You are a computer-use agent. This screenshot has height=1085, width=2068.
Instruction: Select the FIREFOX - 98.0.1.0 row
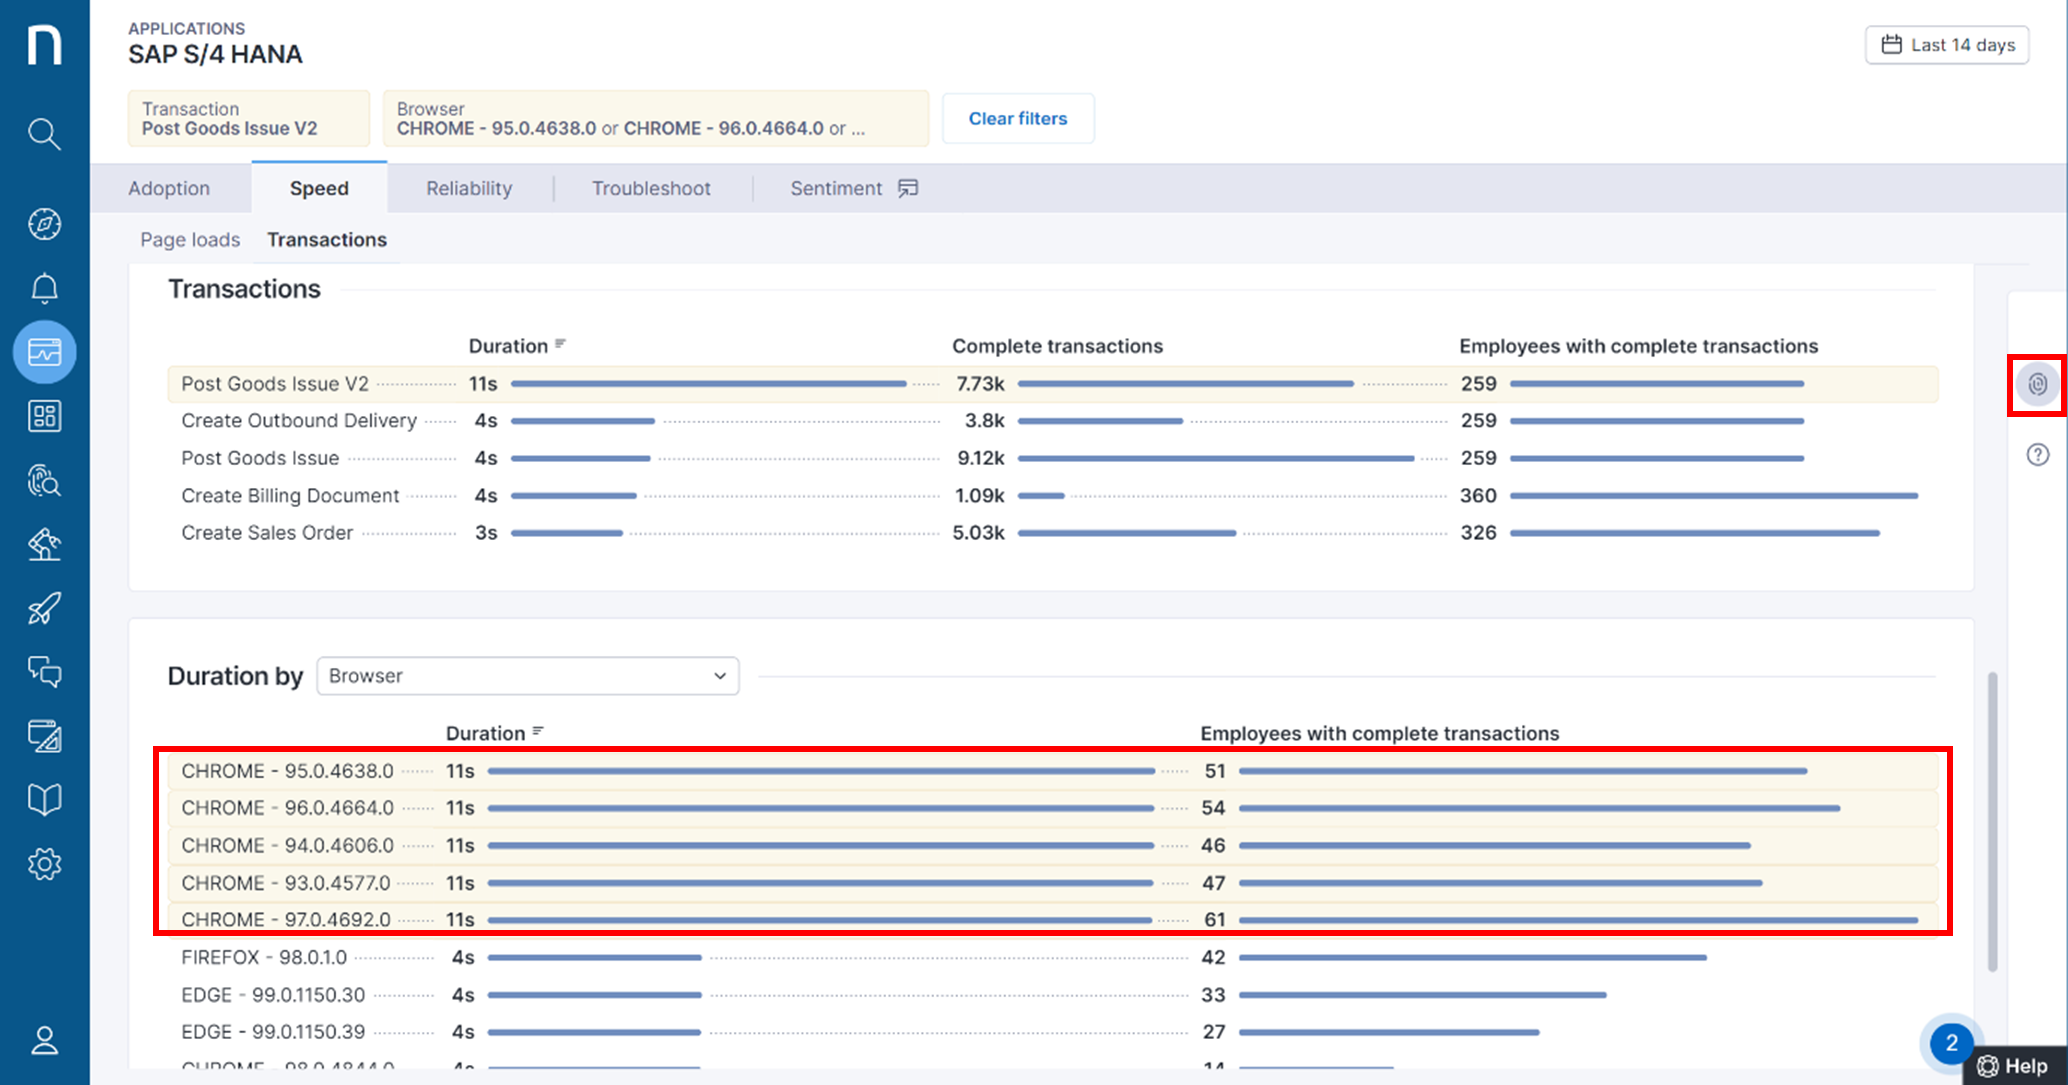click(265, 958)
